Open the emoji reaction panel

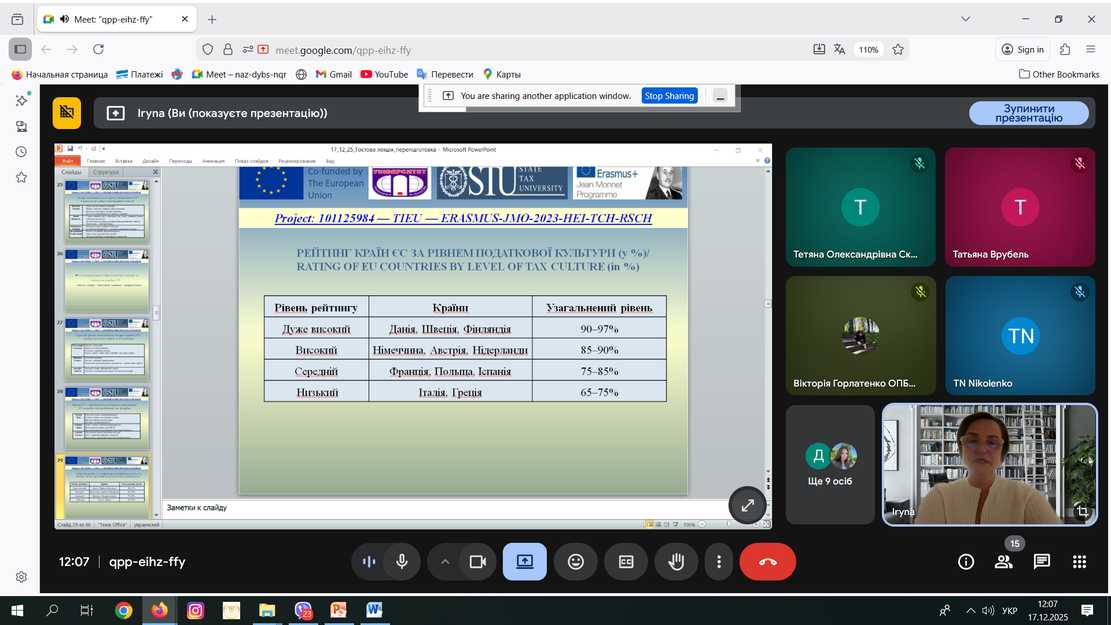(x=576, y=562)
